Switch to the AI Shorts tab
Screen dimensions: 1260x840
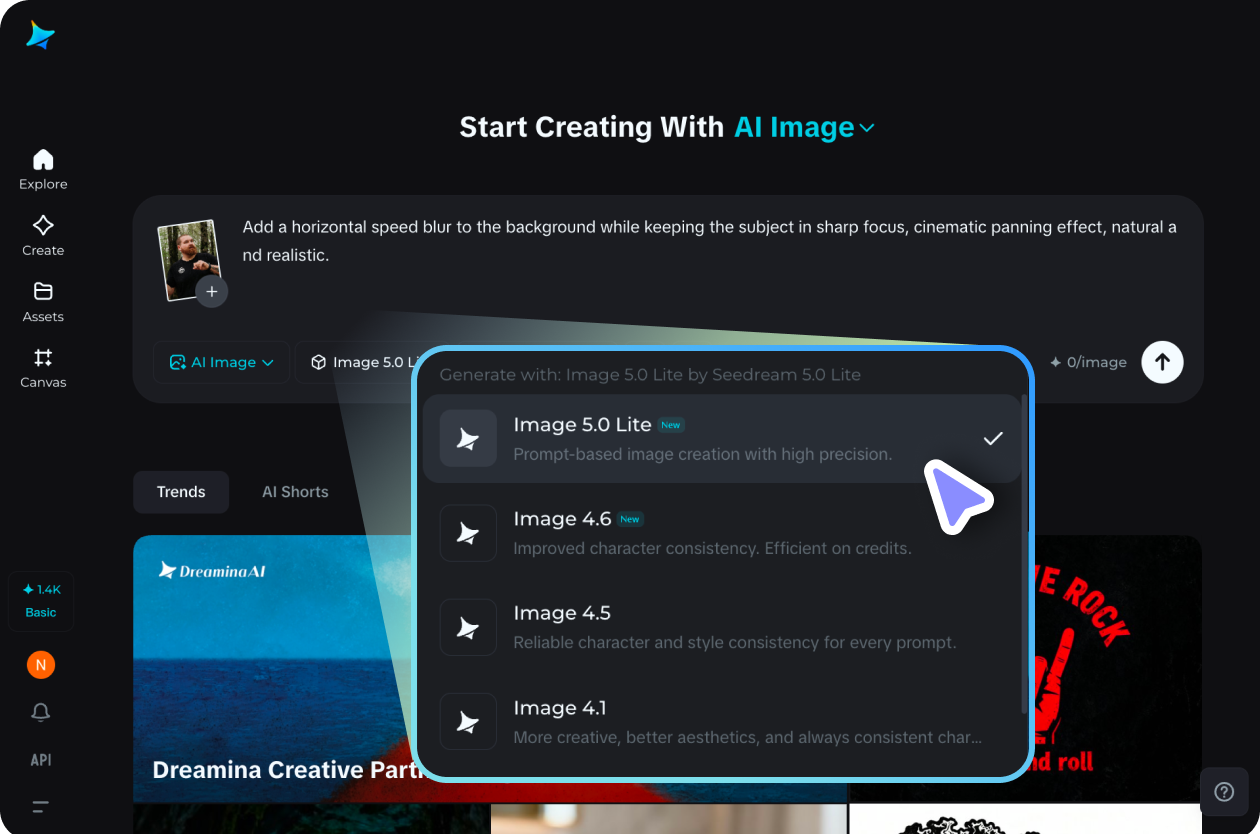[295, 492]
